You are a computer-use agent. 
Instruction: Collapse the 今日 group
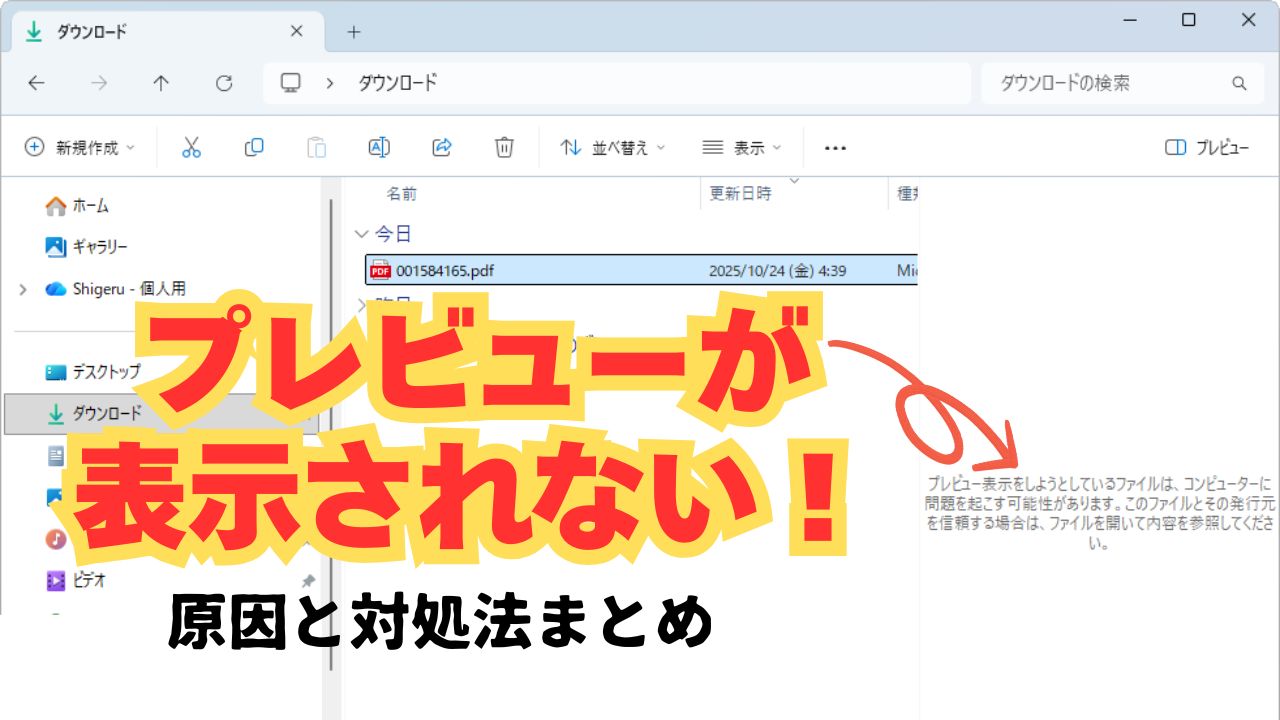coord(361,234)
